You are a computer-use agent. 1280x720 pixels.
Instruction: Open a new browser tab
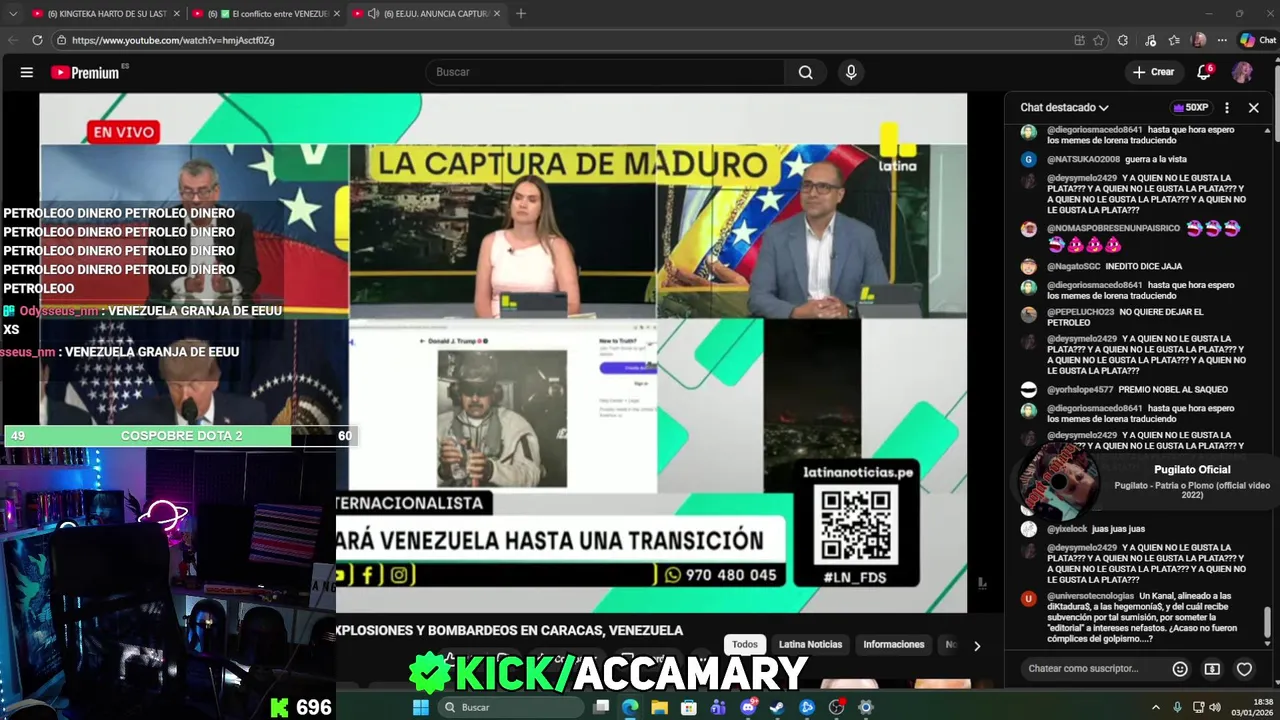tap(520, 14)
